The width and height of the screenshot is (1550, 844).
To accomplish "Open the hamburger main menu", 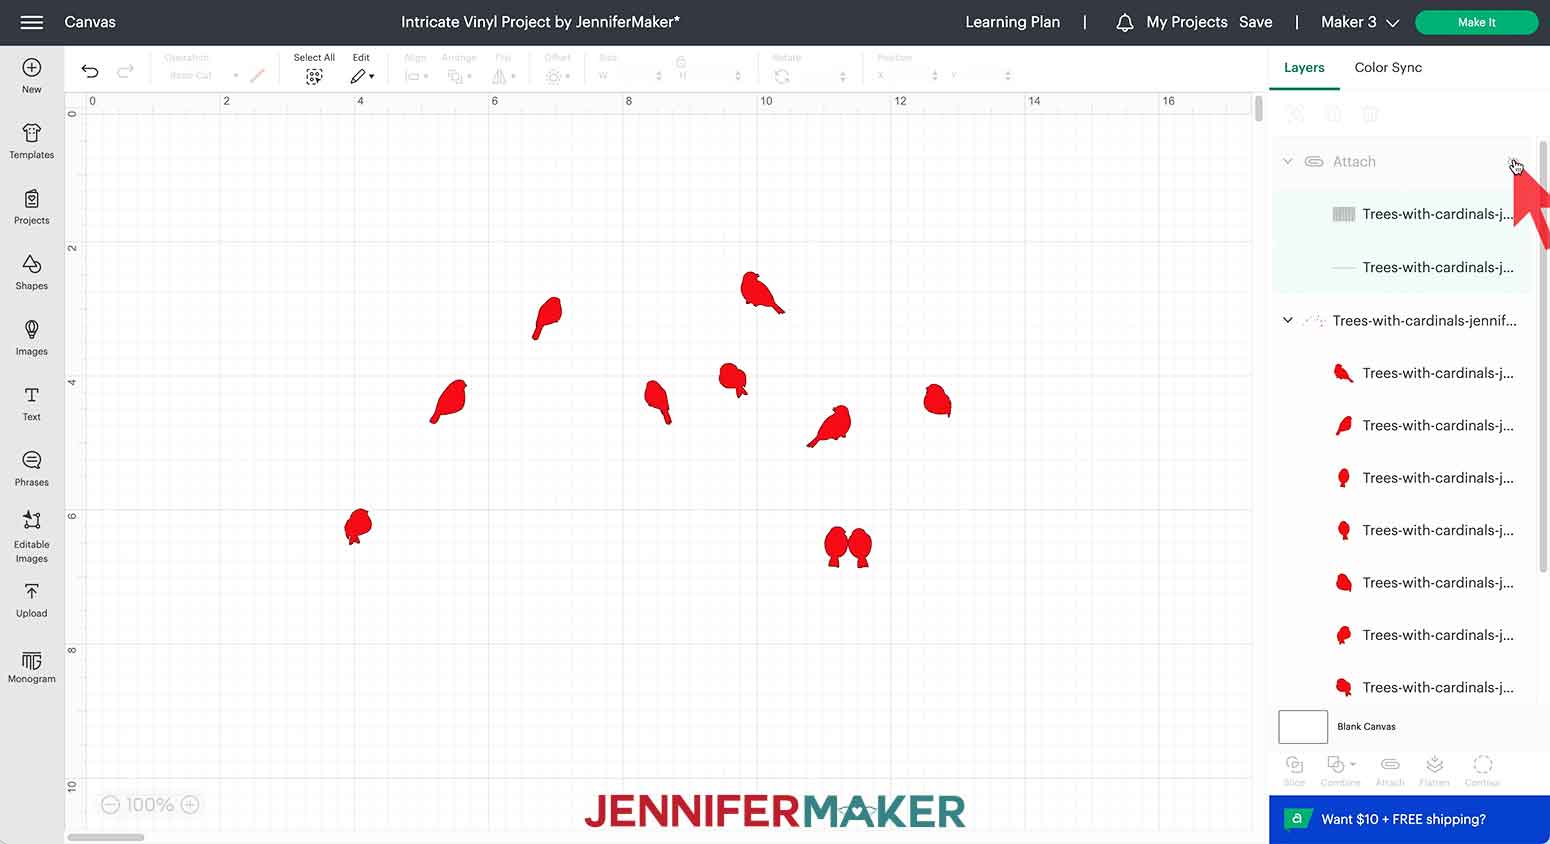I will (x=32, y=22).
